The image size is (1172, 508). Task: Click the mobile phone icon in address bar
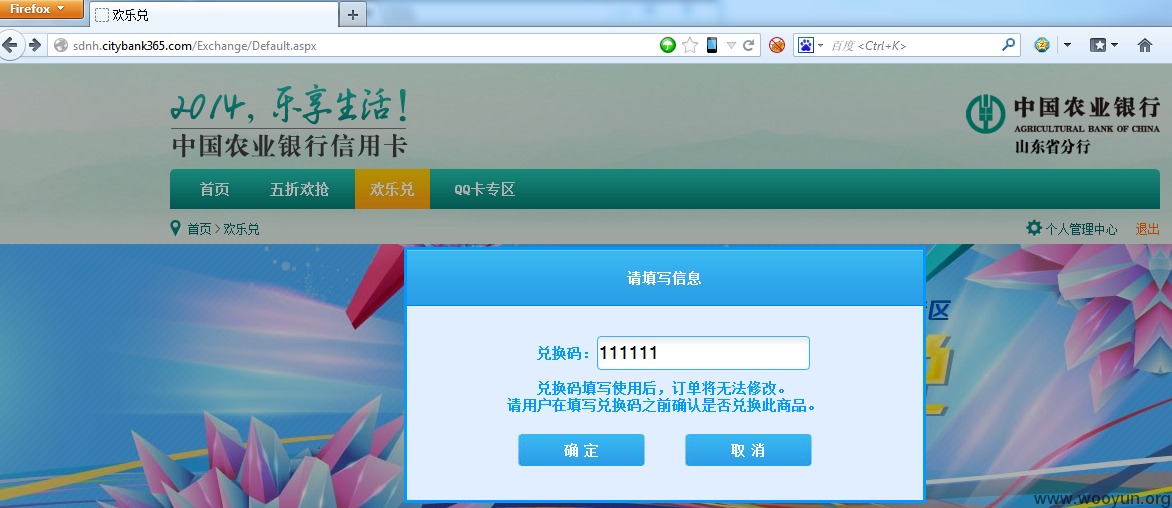712,46
